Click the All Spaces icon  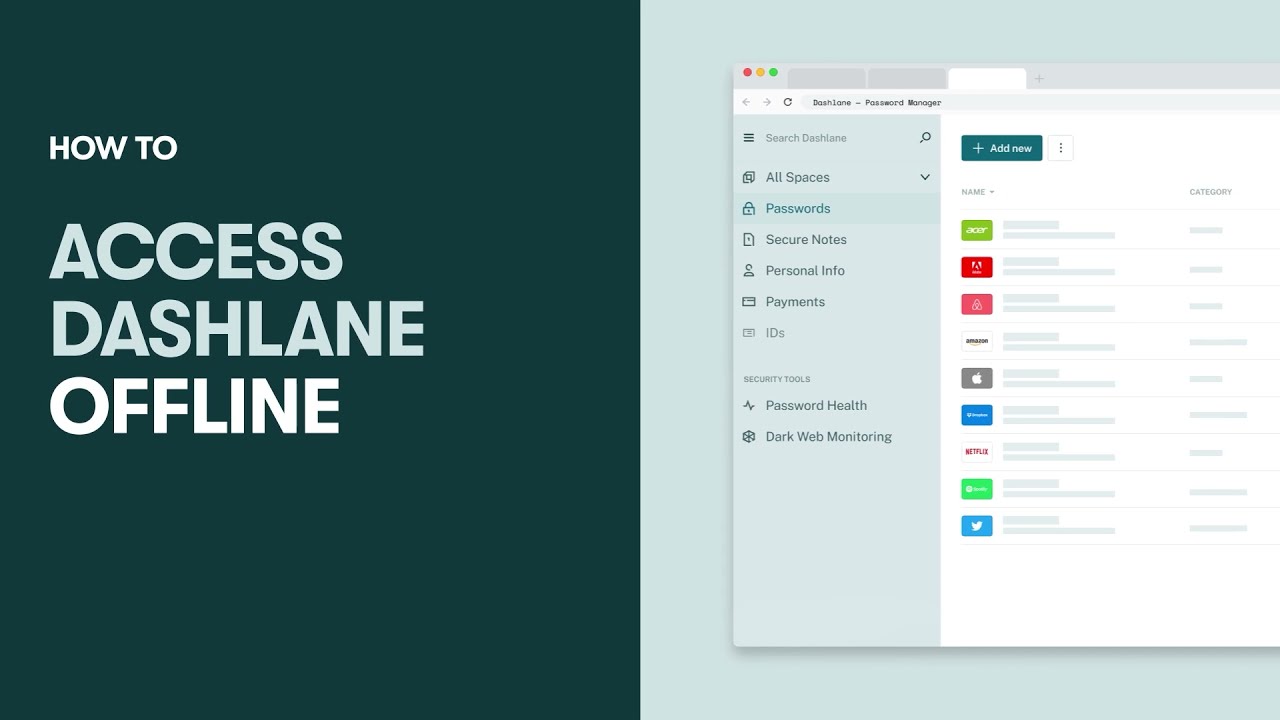(749, 177)
